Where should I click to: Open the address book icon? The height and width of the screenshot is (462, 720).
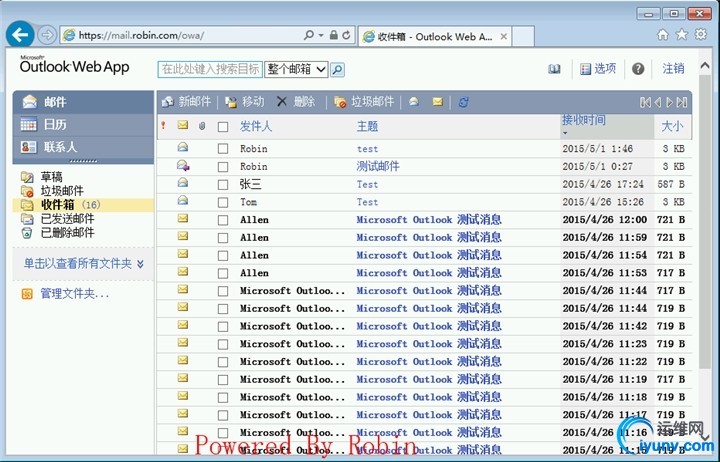pyautogui.click(x=554, y=69)
